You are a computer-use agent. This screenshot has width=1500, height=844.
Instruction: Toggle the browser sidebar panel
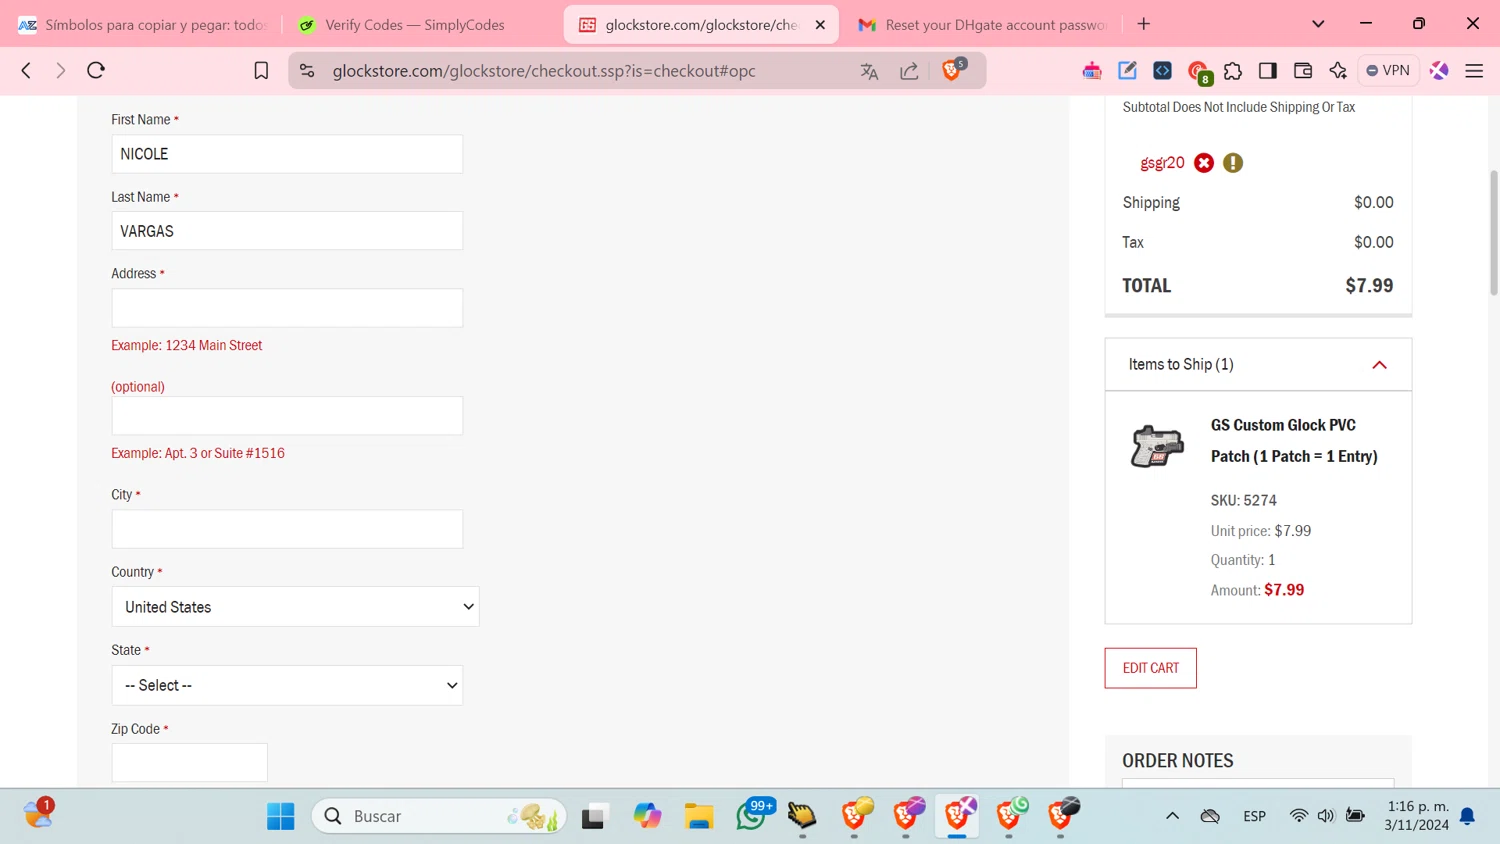pyautogui.click(x=1268, y=70)
